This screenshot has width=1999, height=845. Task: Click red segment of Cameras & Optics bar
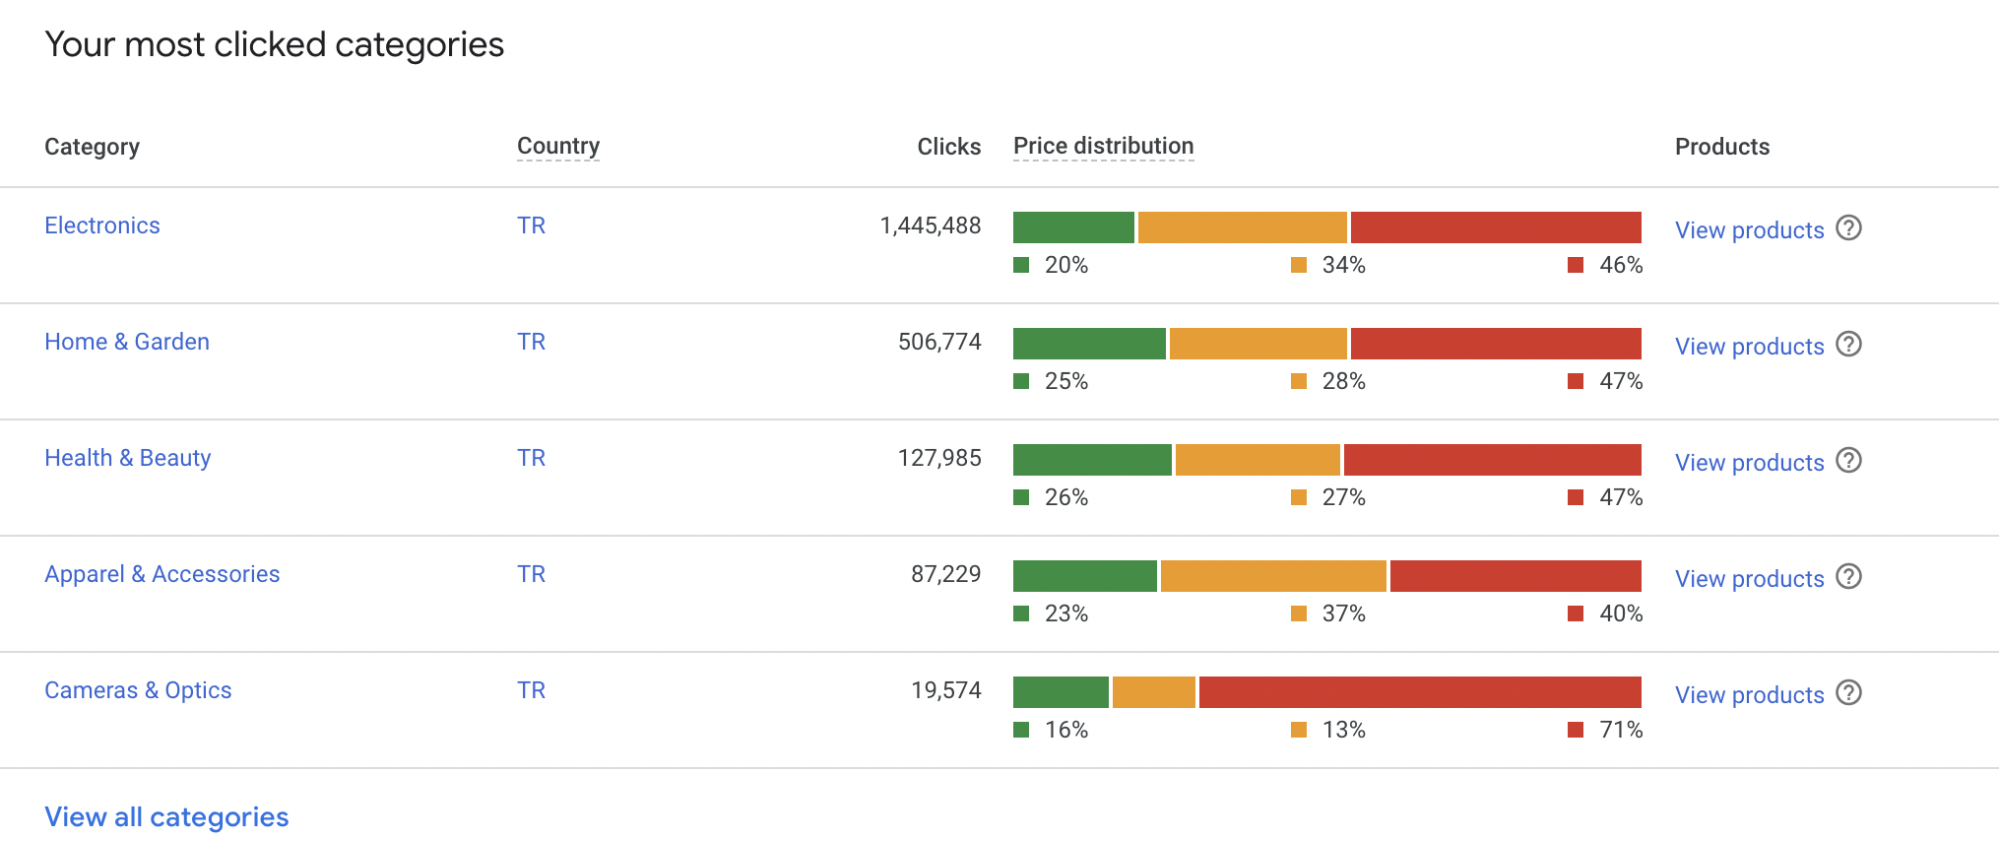pos(1420,692)
